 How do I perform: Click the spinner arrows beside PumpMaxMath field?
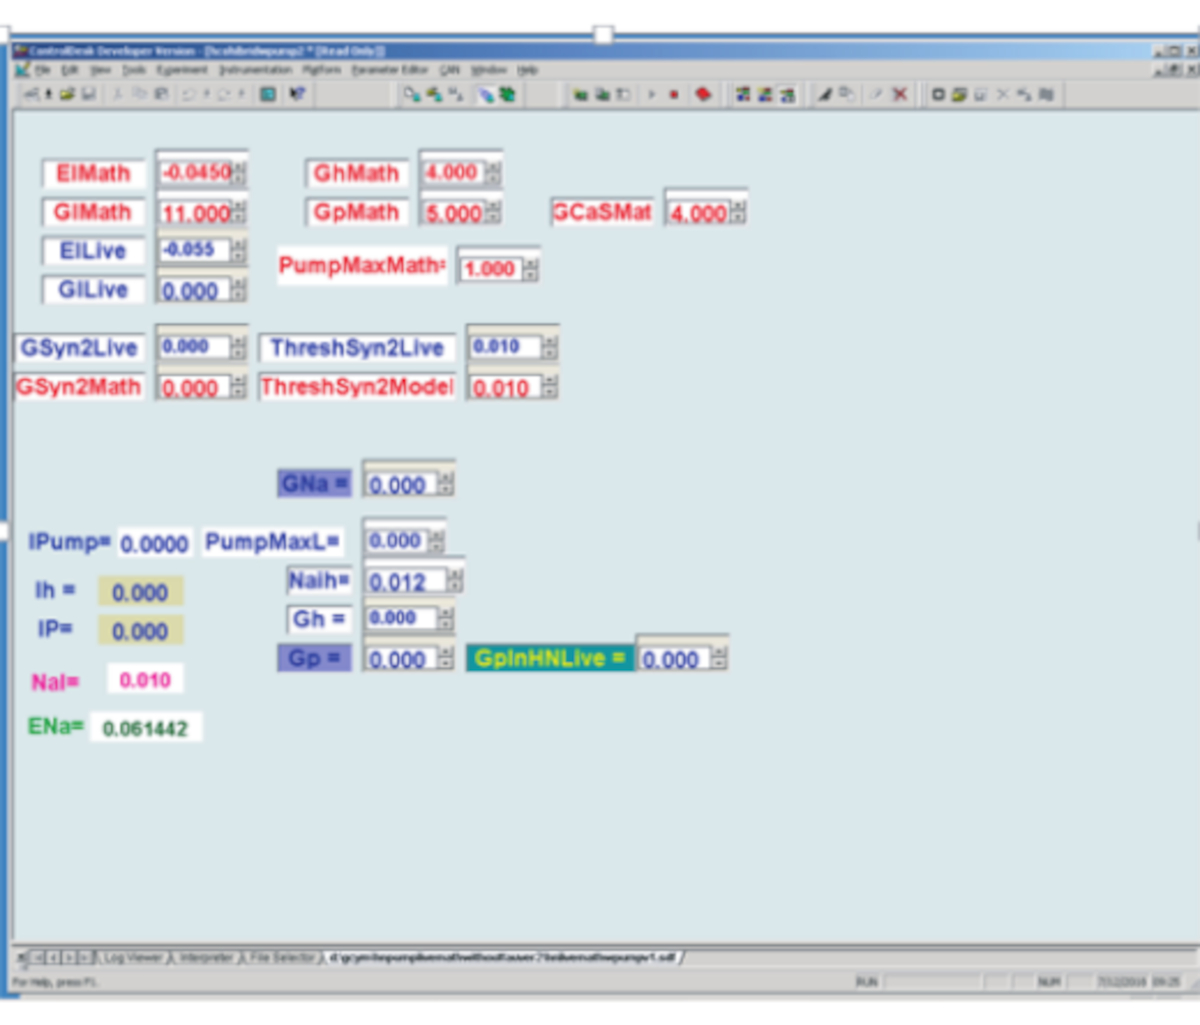[x=531, y=269]
